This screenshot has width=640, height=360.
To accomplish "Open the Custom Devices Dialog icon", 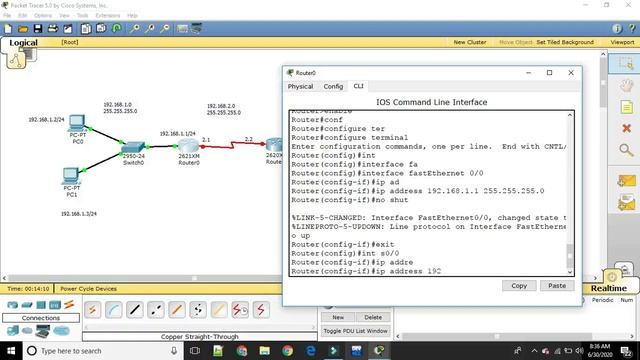I will click(x=197, y=29).
